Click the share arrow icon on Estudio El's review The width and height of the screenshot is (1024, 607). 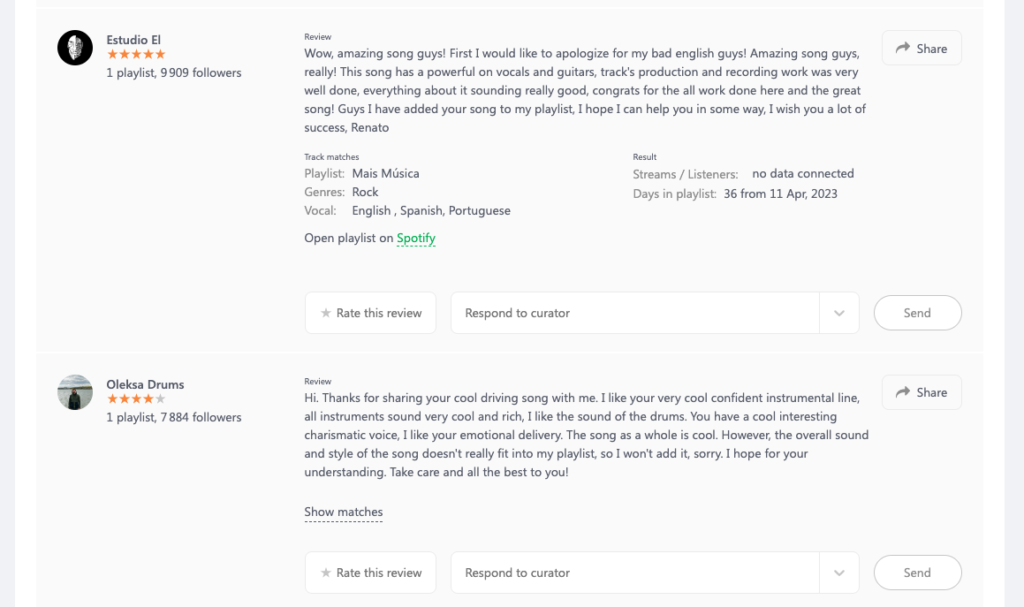(903, 48)
